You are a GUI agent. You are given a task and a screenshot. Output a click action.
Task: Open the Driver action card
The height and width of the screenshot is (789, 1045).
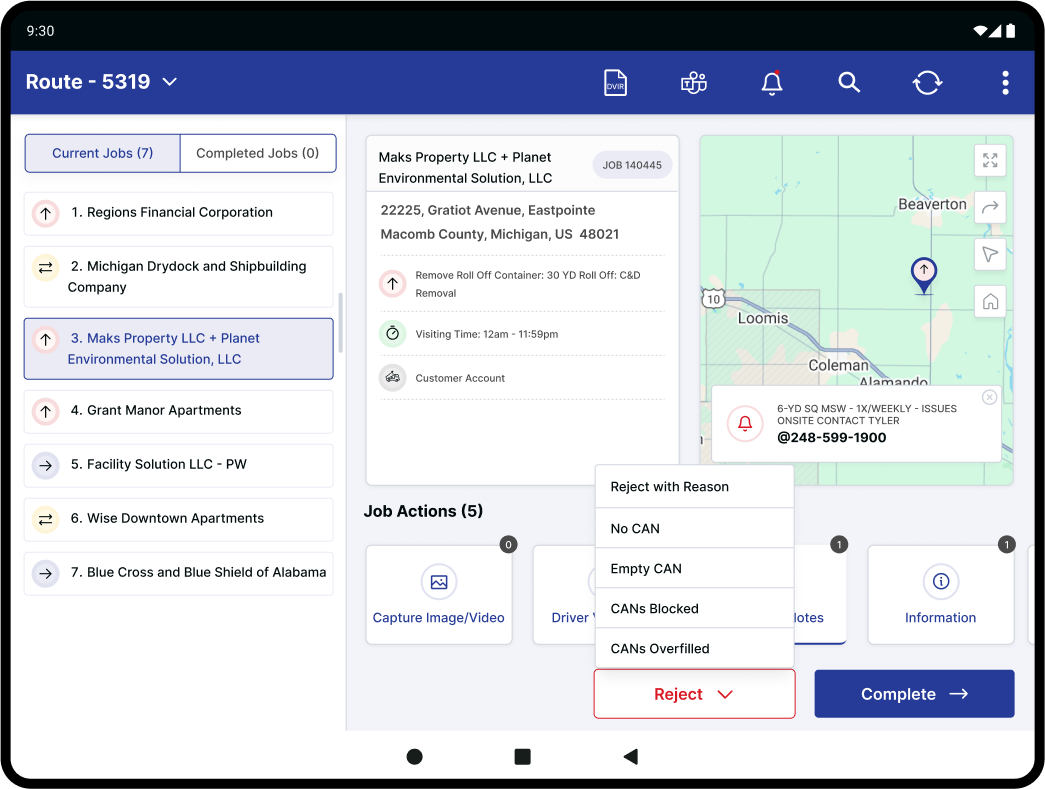564,594
